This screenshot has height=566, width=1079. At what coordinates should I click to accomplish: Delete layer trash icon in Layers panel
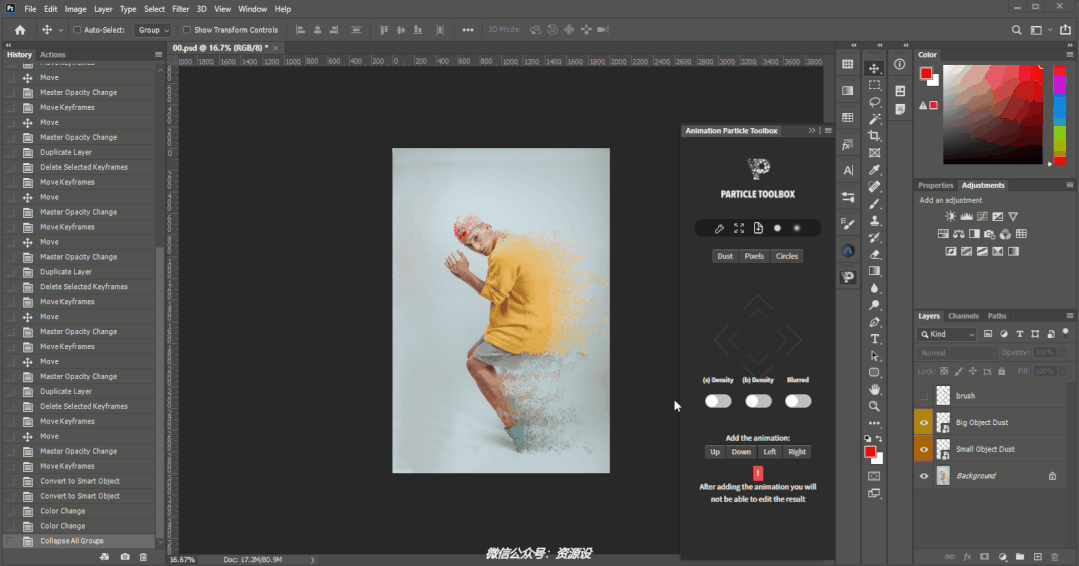1055,557
